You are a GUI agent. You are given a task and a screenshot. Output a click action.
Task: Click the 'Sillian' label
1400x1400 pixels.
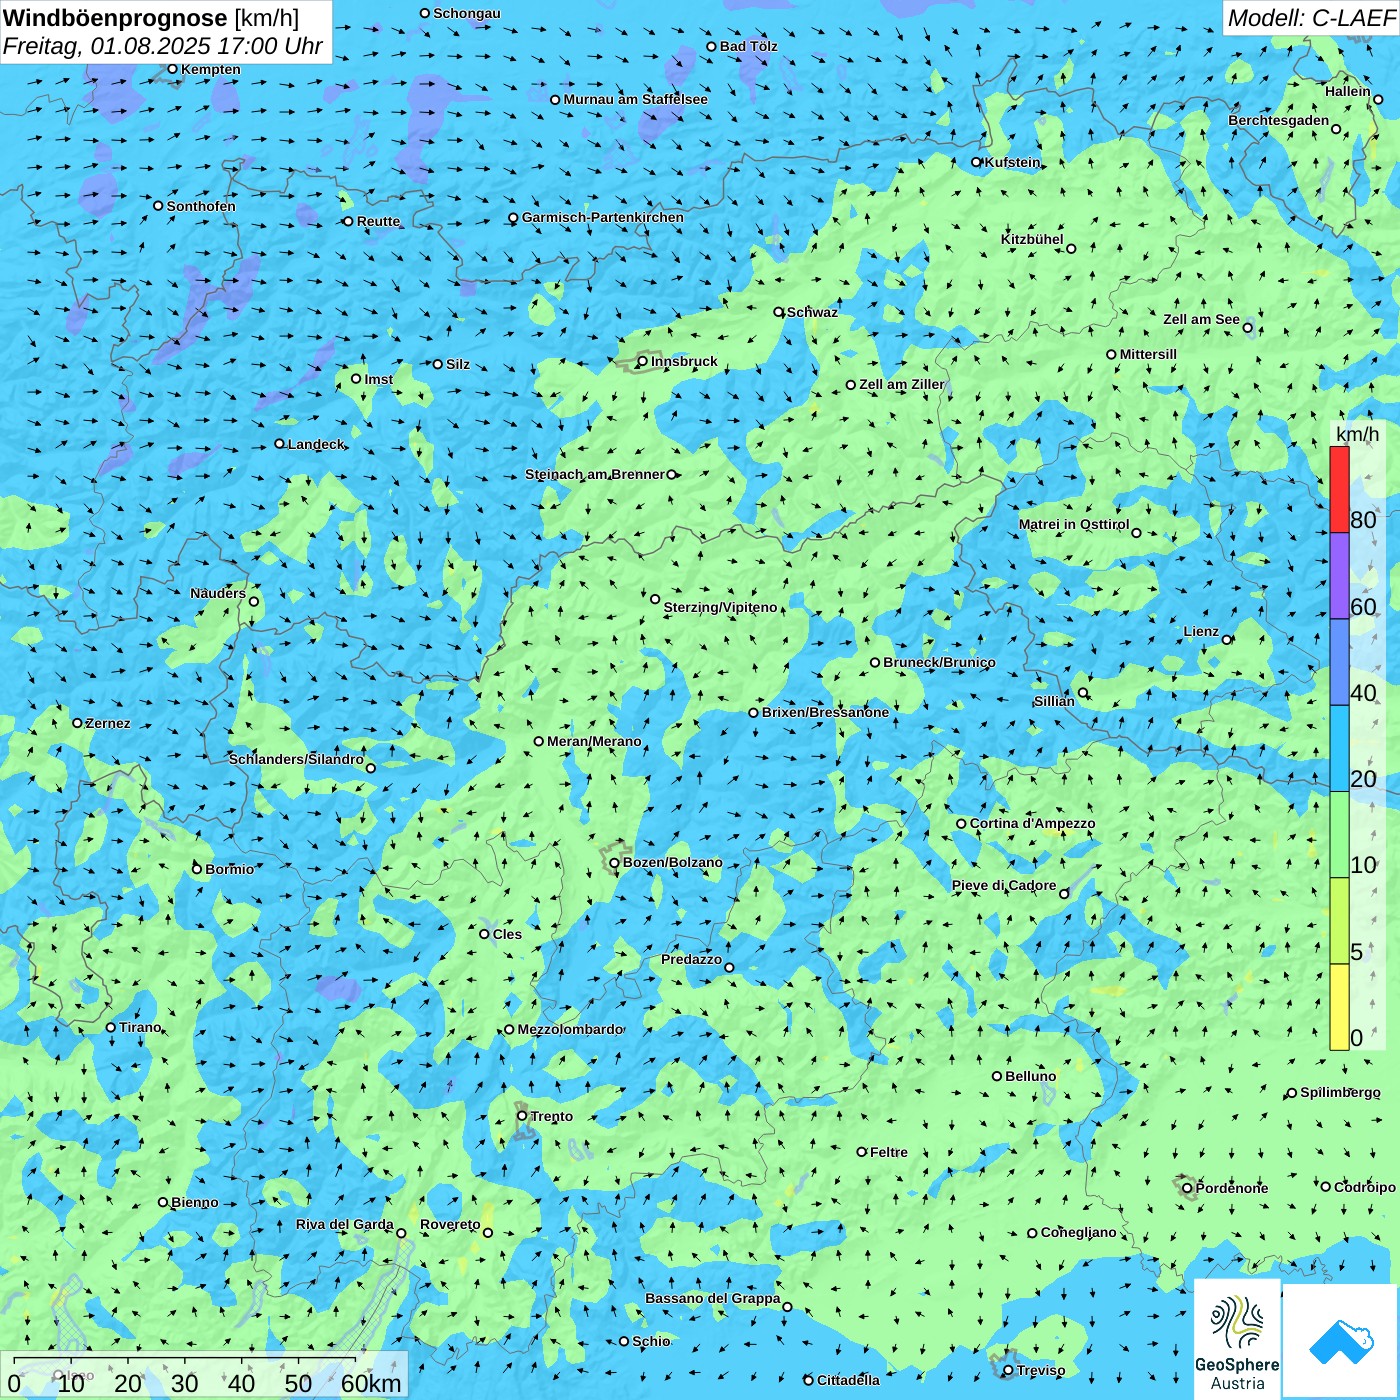click(x=1054, y=701)
